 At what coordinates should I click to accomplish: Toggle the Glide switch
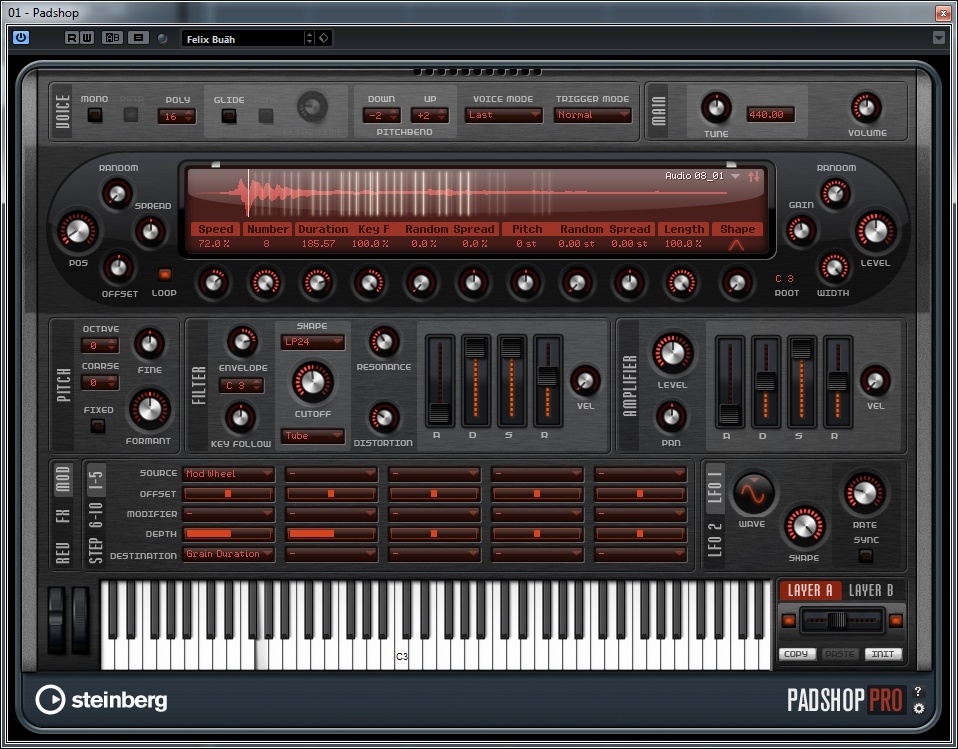pyautogui.click(x=229, y=115)
